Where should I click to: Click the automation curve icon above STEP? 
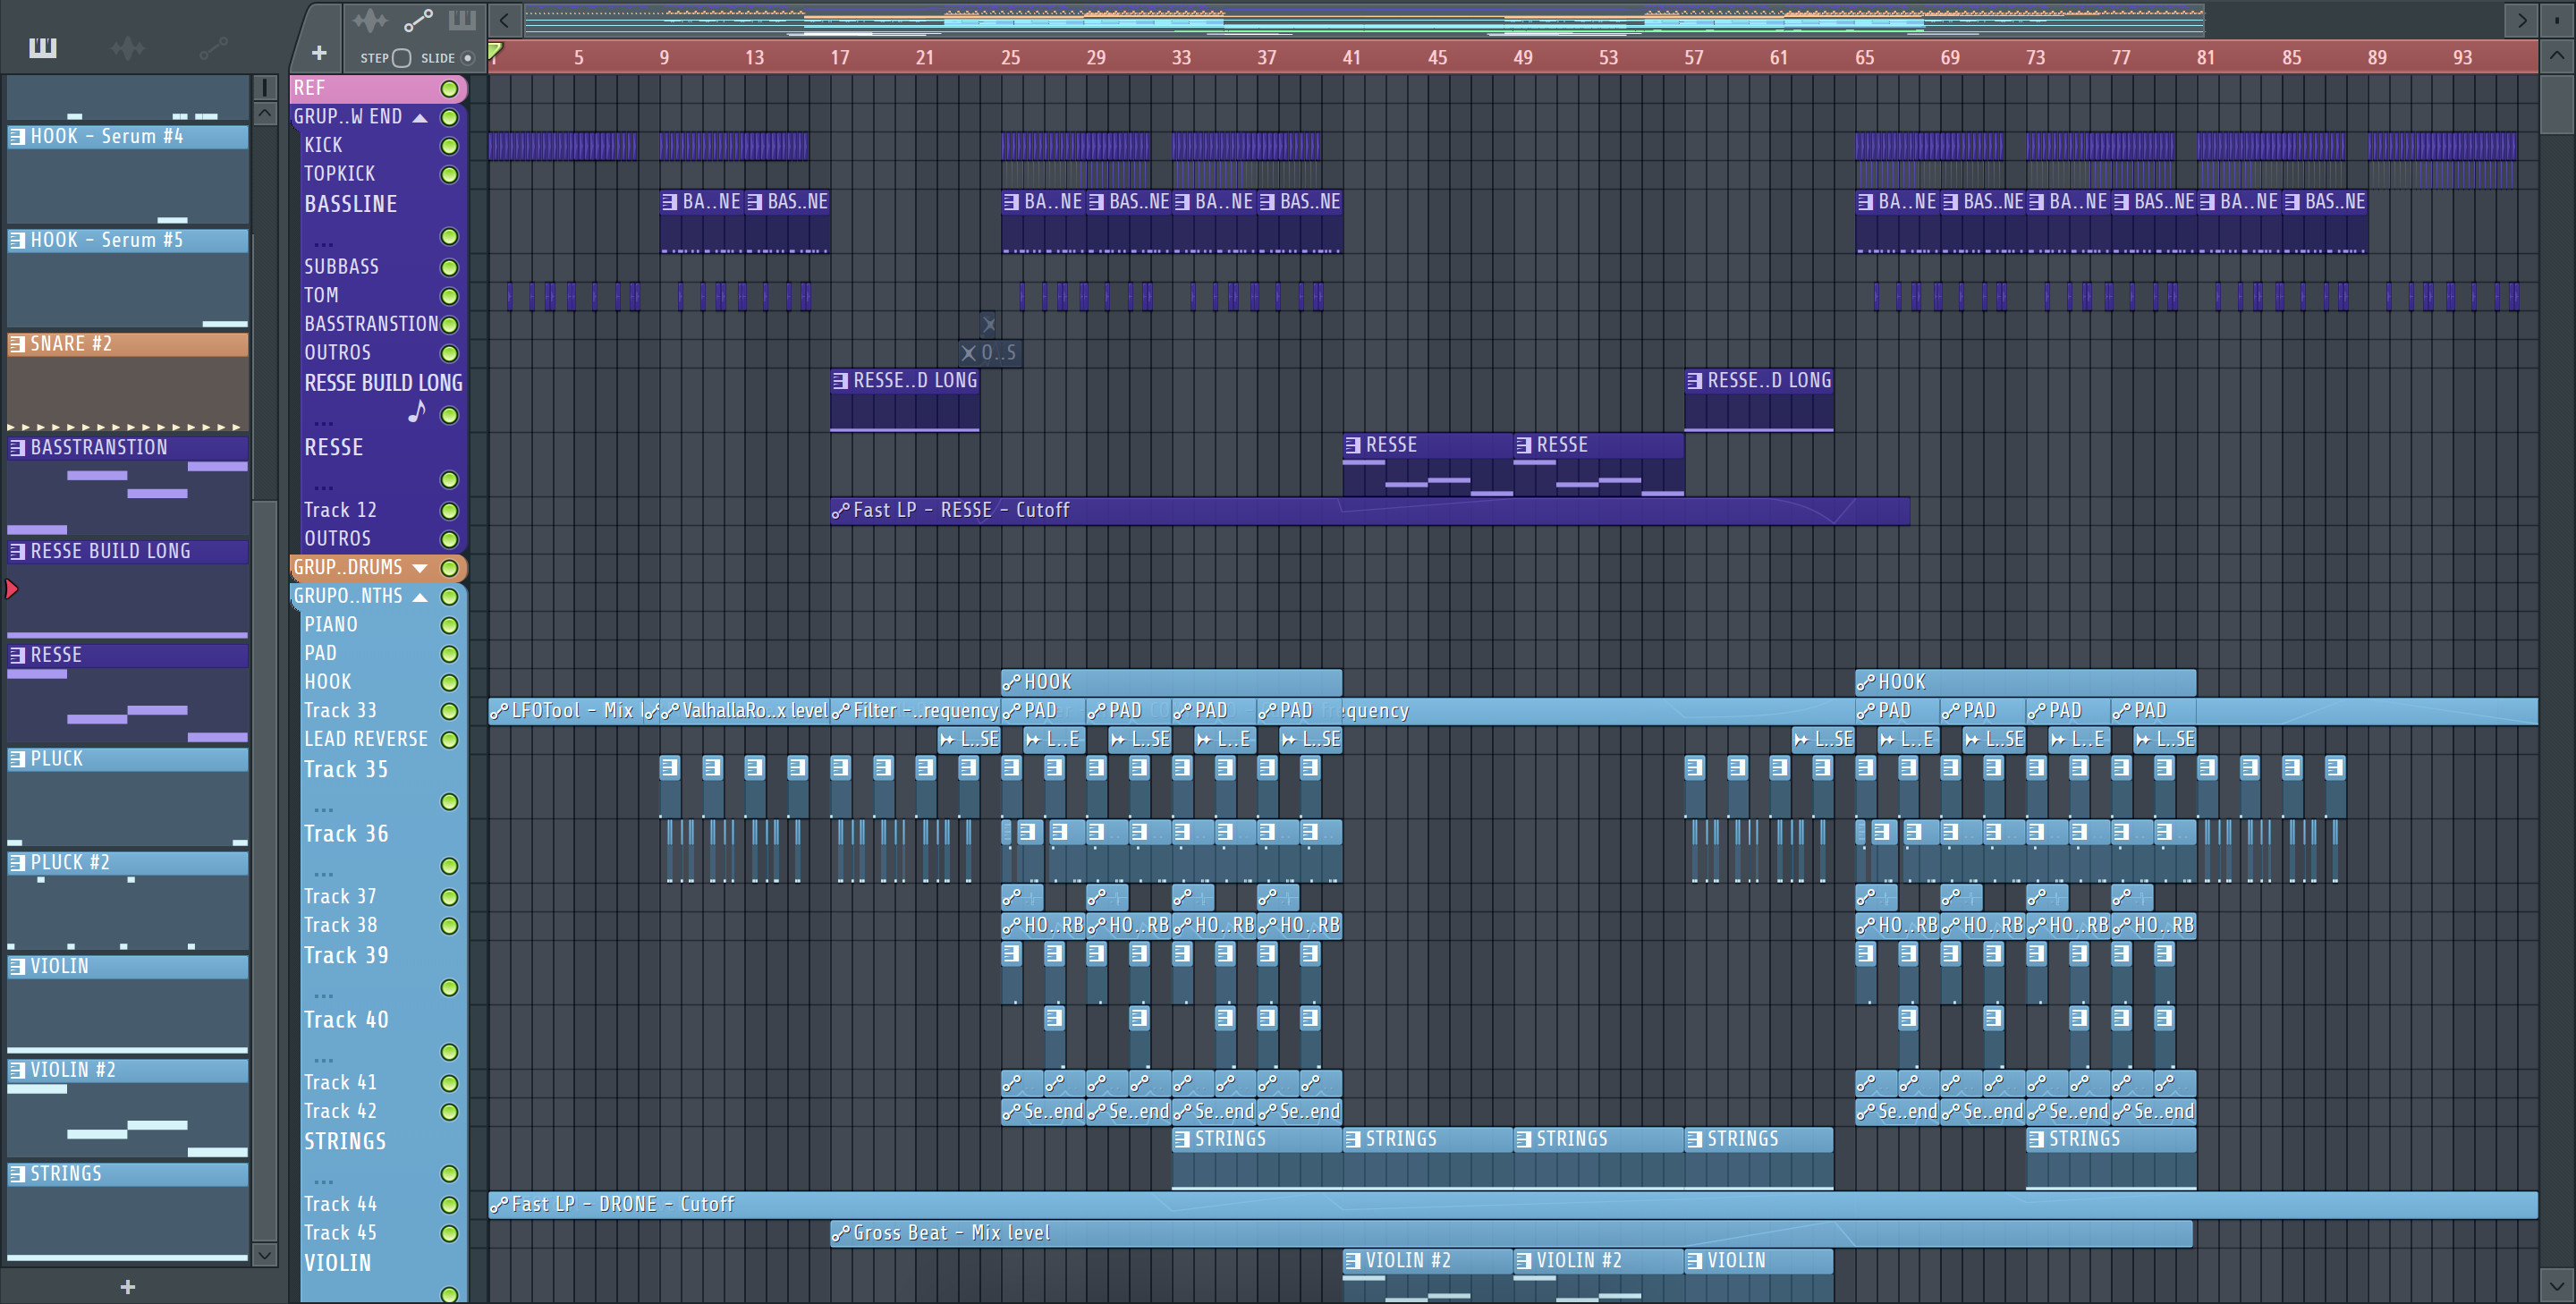[418, 19]
